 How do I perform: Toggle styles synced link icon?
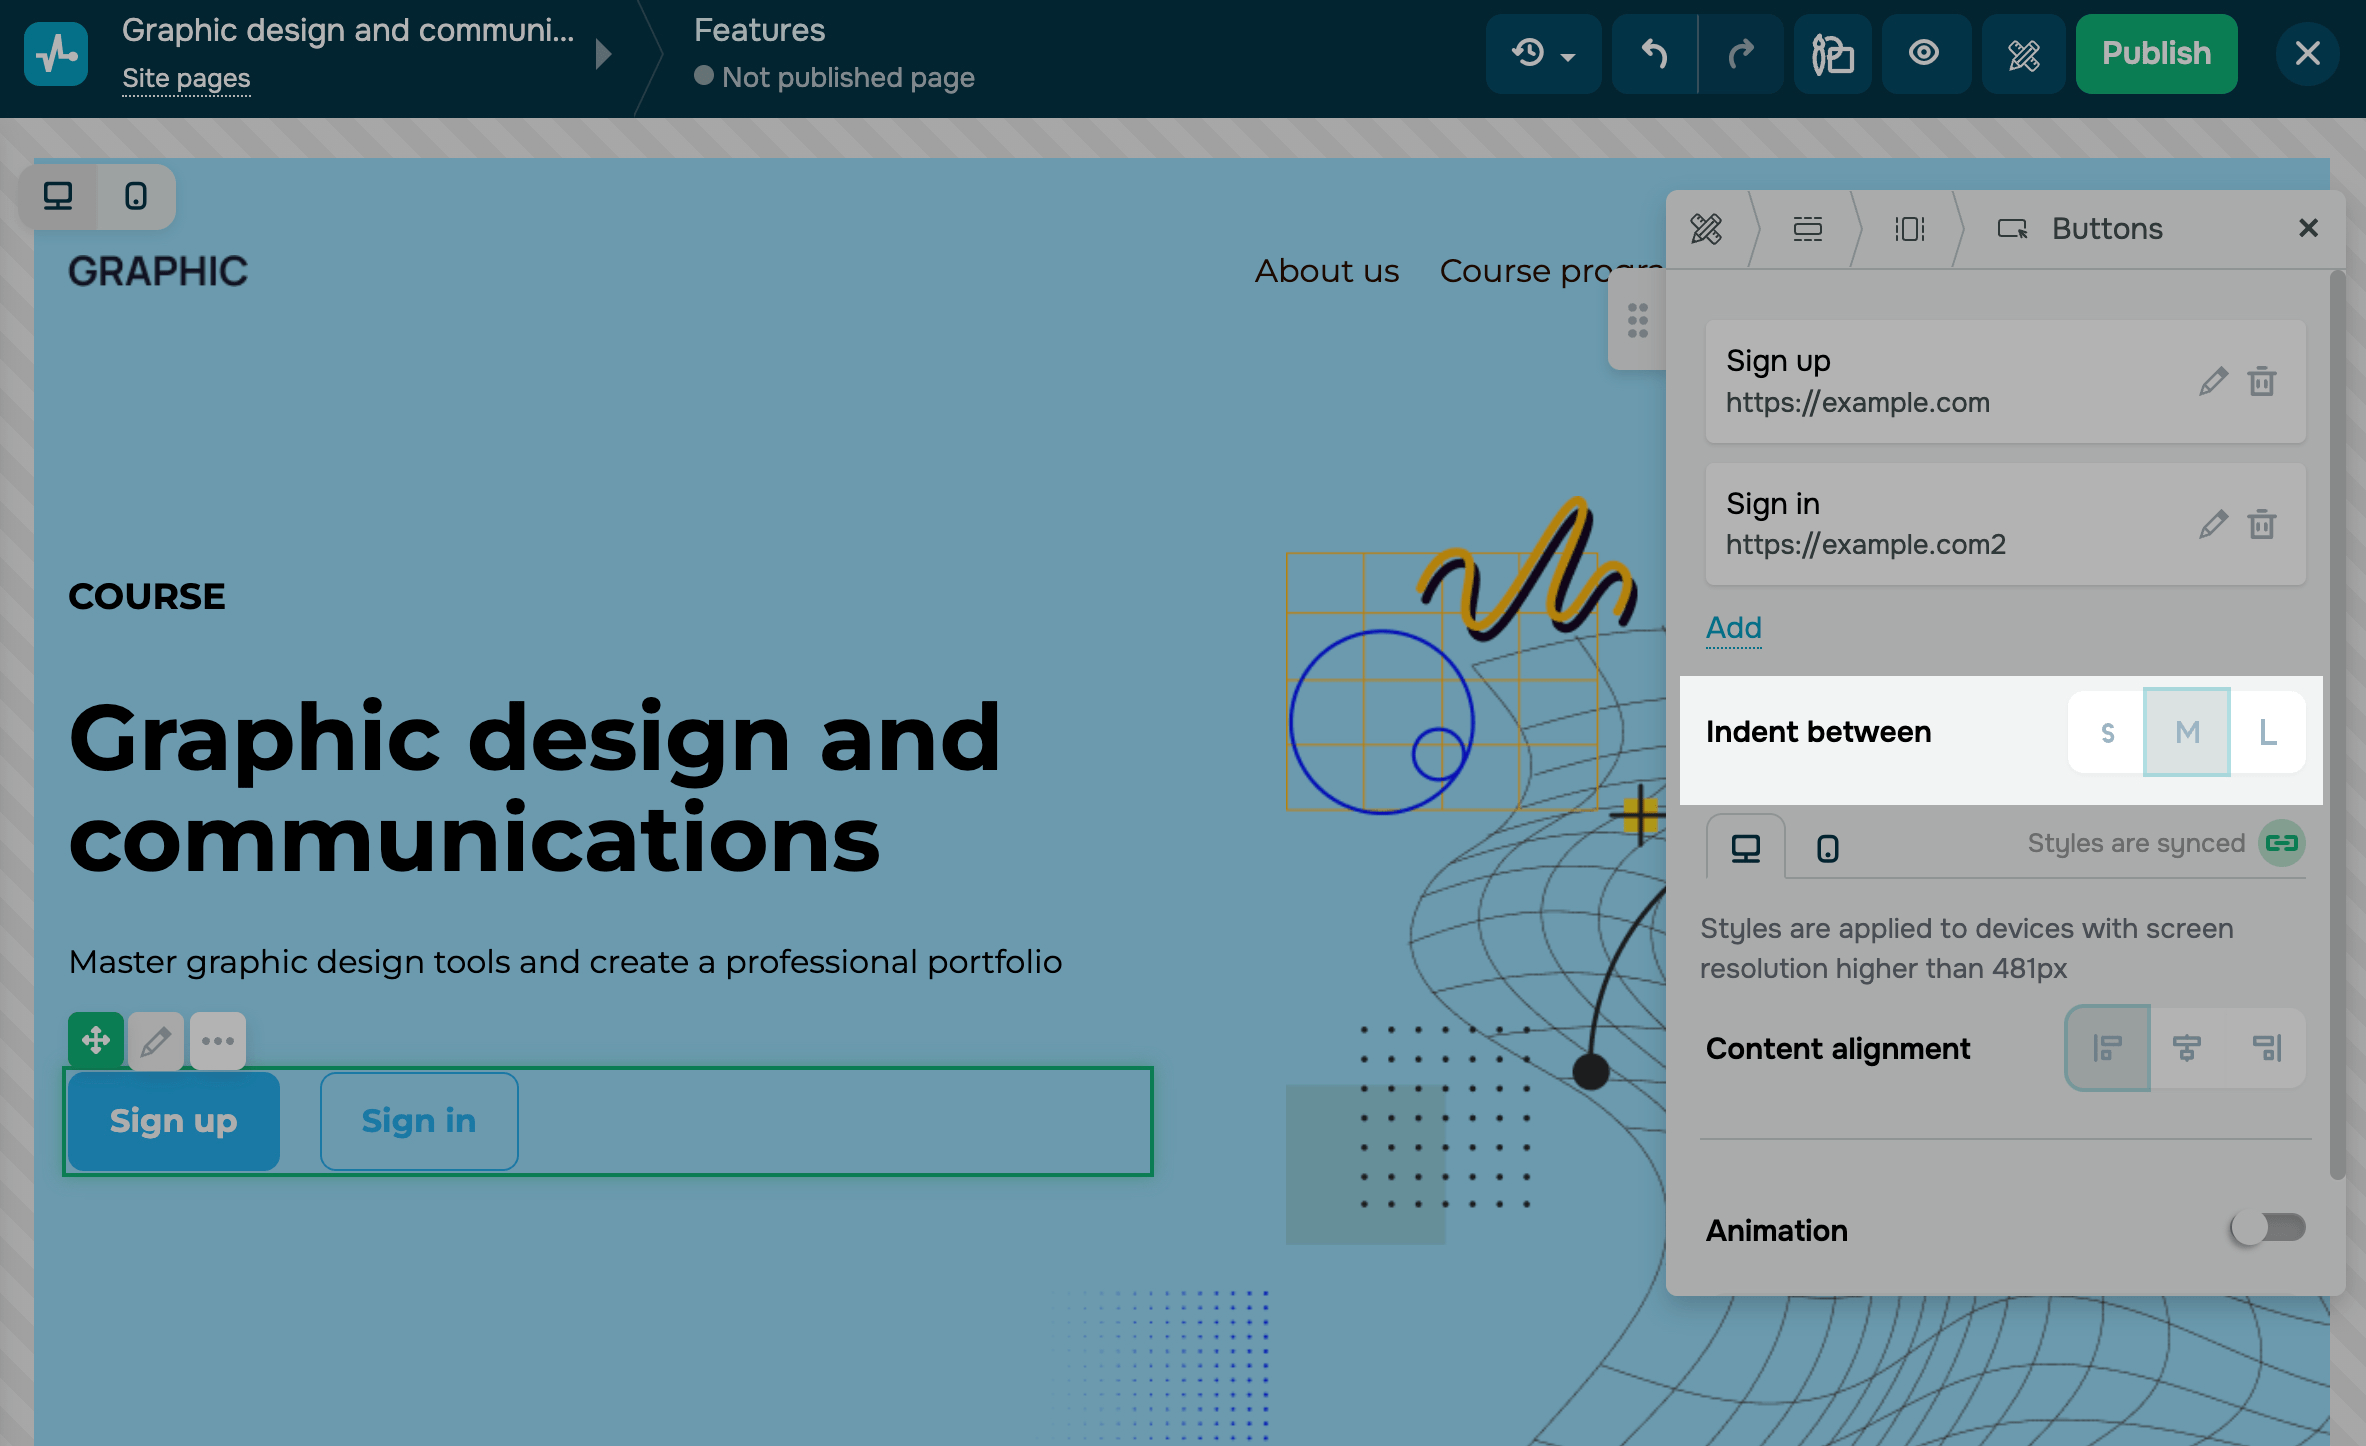tap(2281, 843)
